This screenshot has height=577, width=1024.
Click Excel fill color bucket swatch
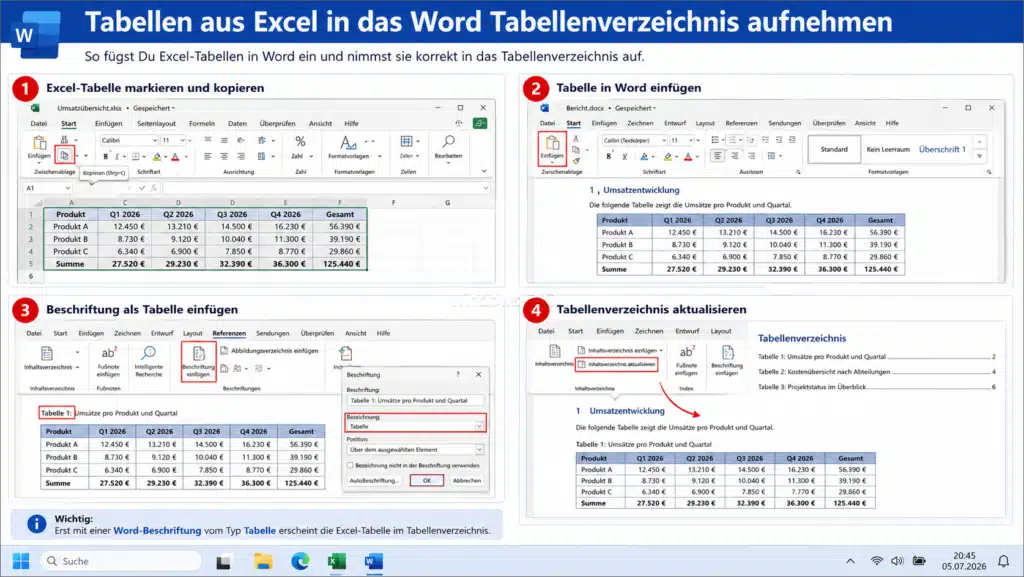(157, 157)
